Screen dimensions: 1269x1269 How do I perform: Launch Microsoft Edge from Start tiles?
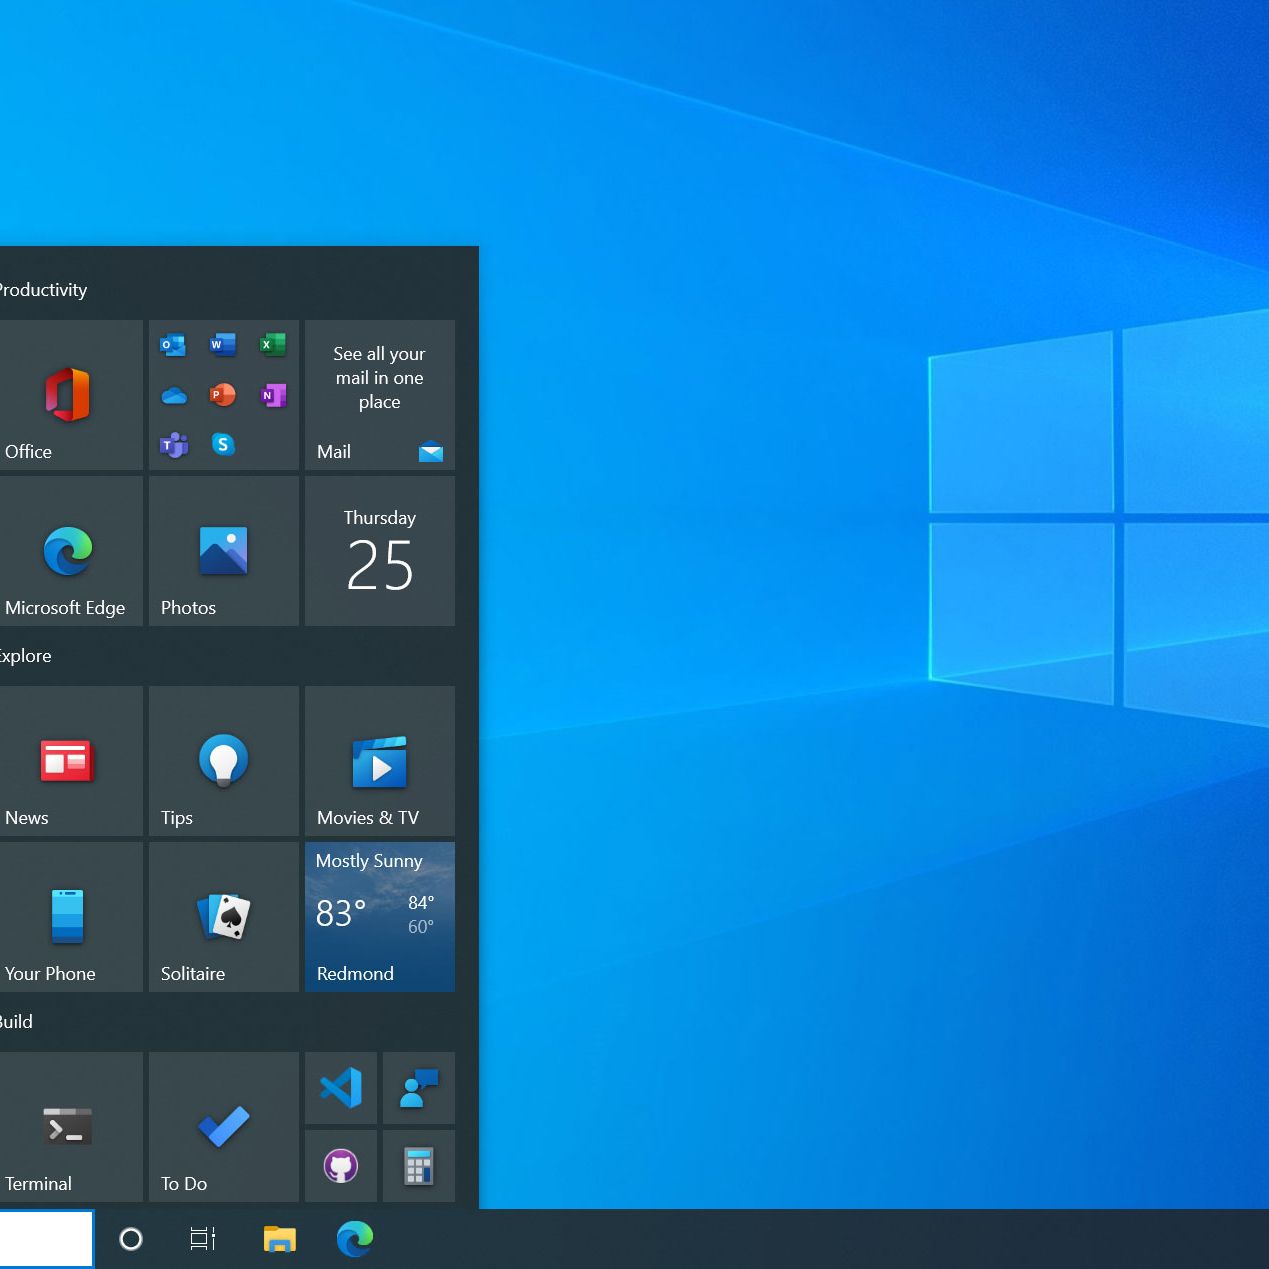pyautogui.click(x=68, y=552)
